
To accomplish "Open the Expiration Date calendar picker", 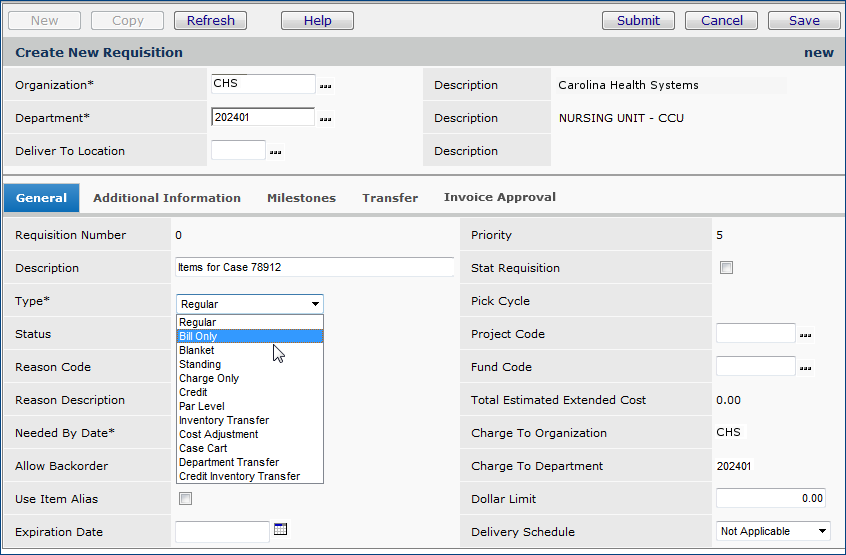I will pos(280,529).
